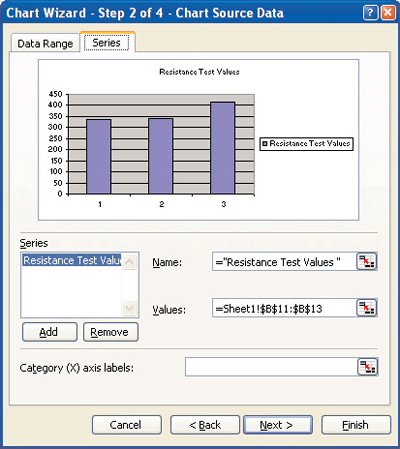Click Finish to create the chart
Screen dimensions: 400x449
pyautogui.click(x=356, y=425)
